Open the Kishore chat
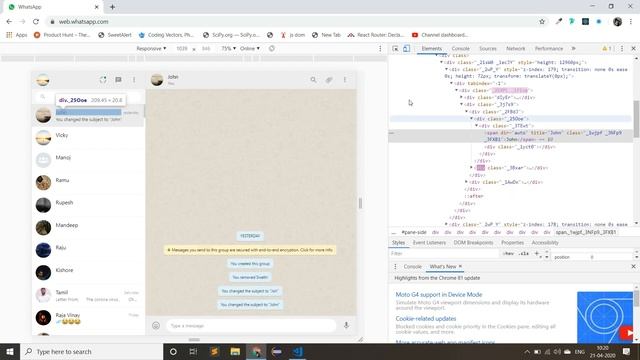 click(88, 273)
